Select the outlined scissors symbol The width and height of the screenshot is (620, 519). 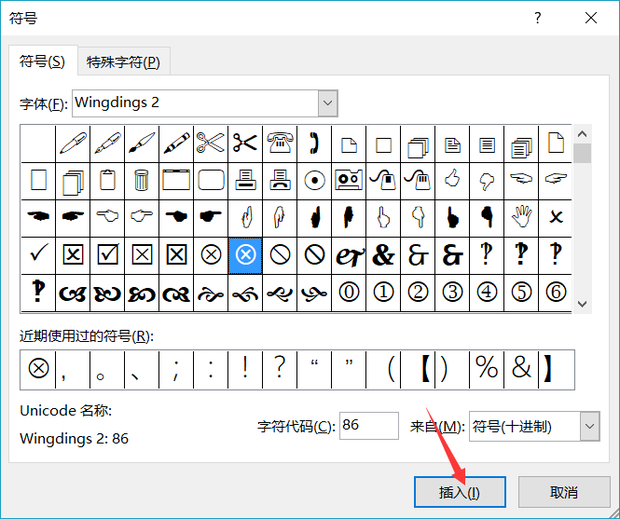(211, 143)
